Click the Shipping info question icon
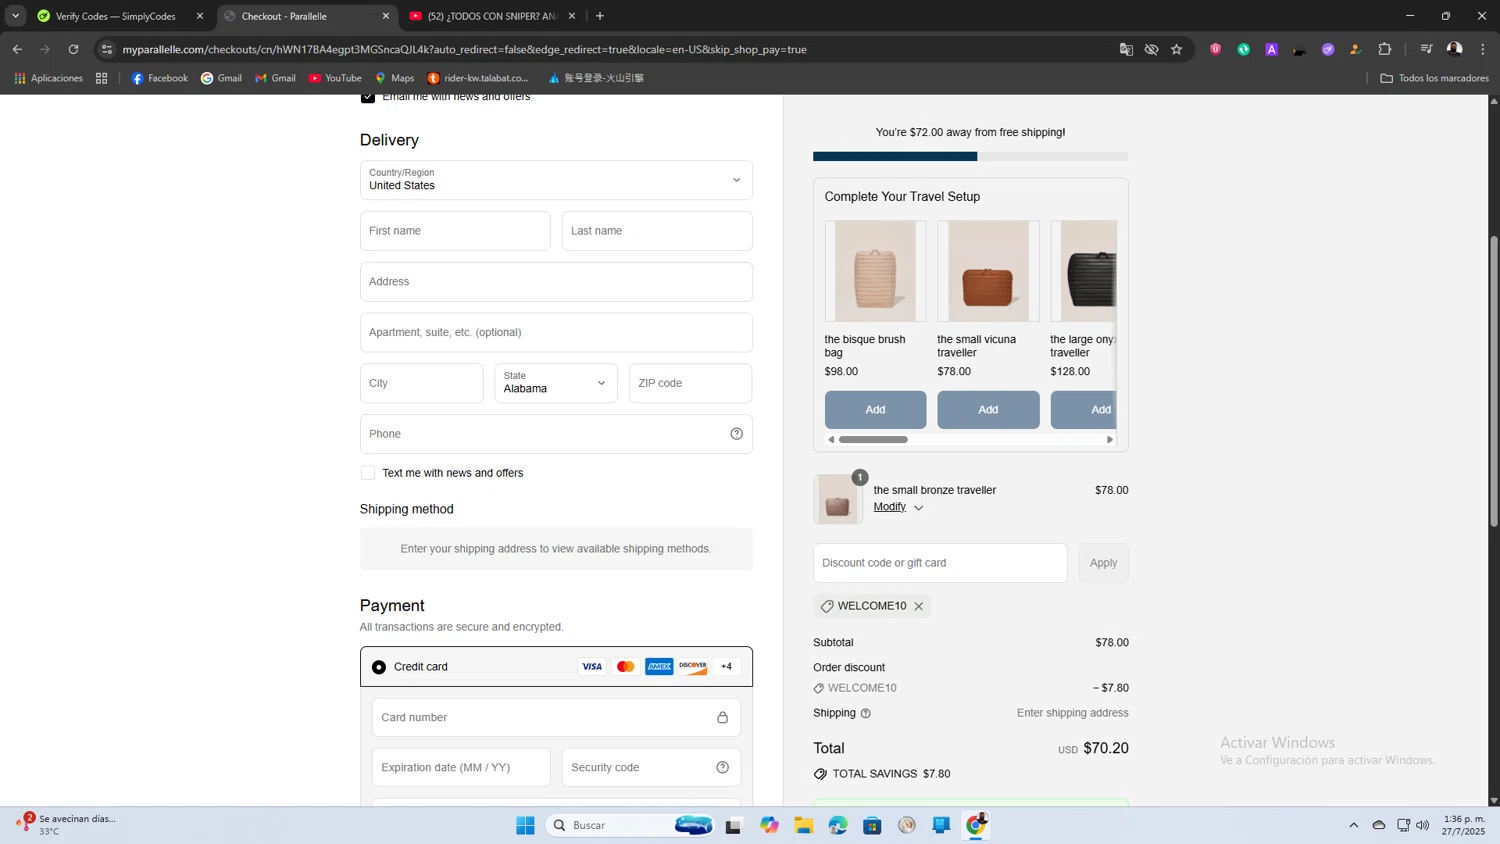The image size is (1500, 844). coord(866,714)
